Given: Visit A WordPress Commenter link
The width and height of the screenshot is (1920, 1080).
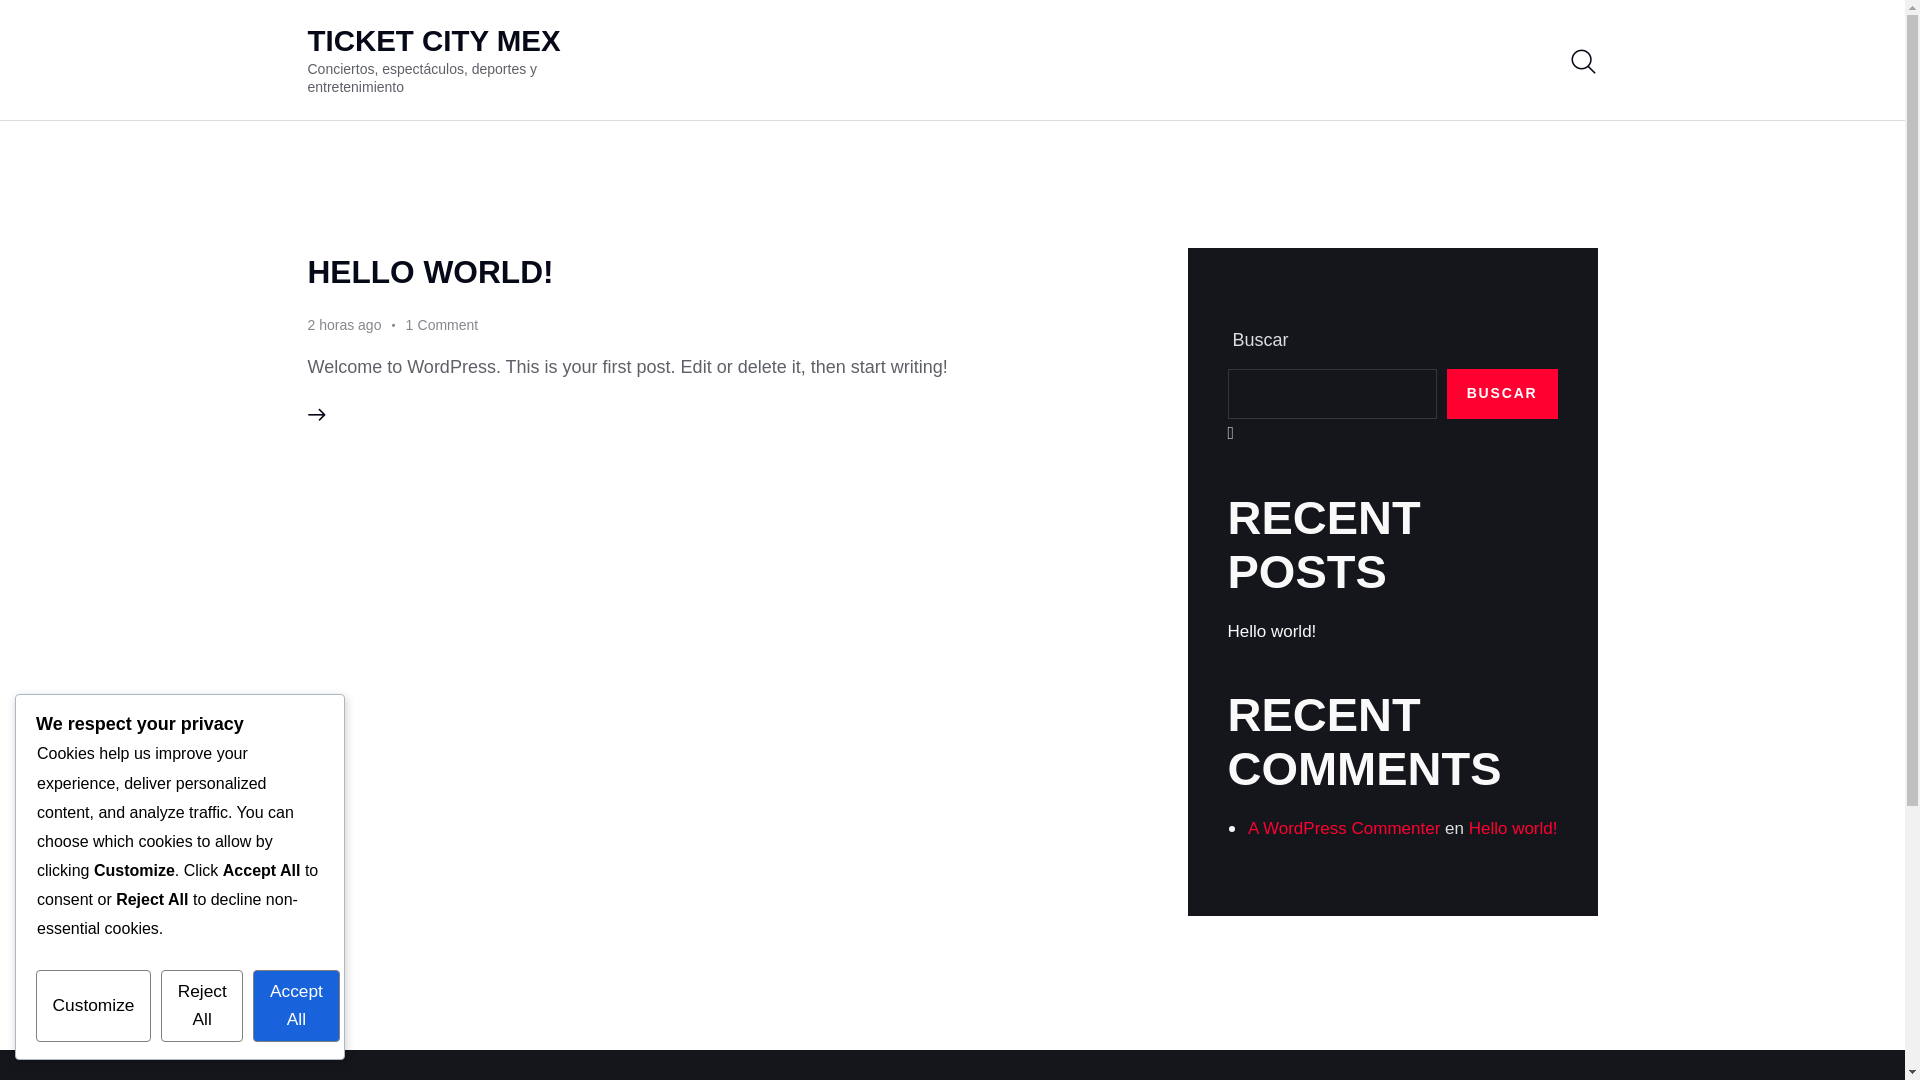Looking at the screenshot, I should [1343, 829].
